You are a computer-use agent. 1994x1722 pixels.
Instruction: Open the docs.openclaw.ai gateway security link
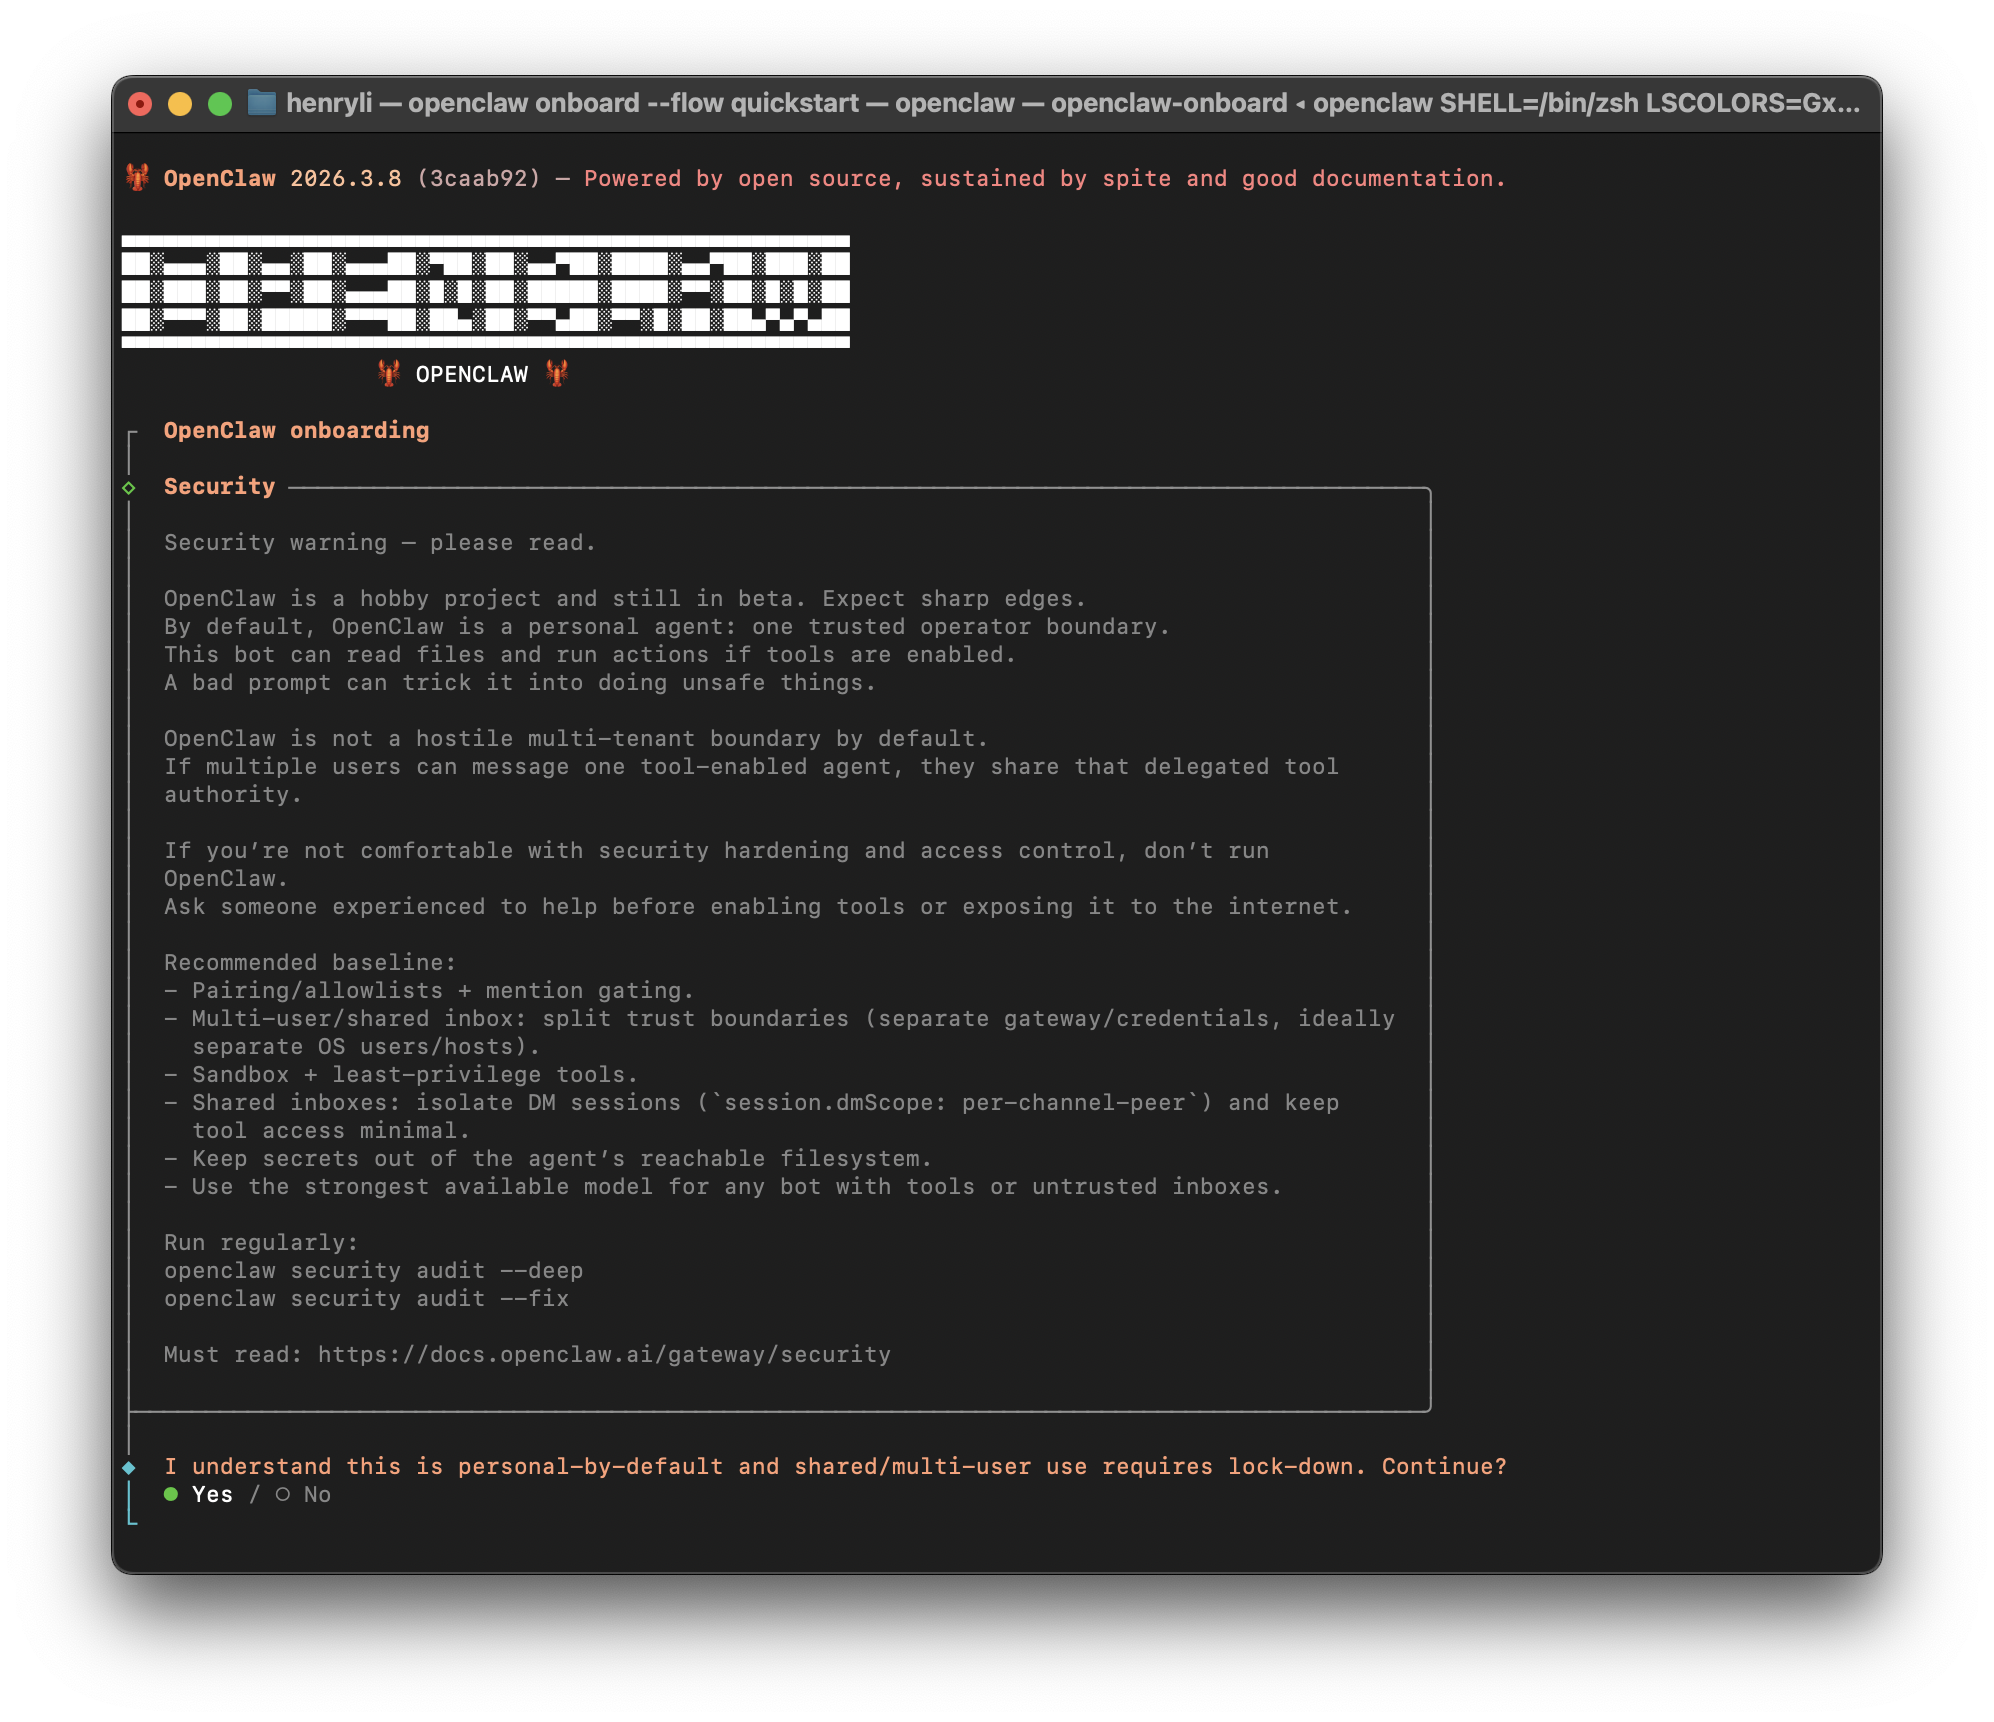(604, 1355)
